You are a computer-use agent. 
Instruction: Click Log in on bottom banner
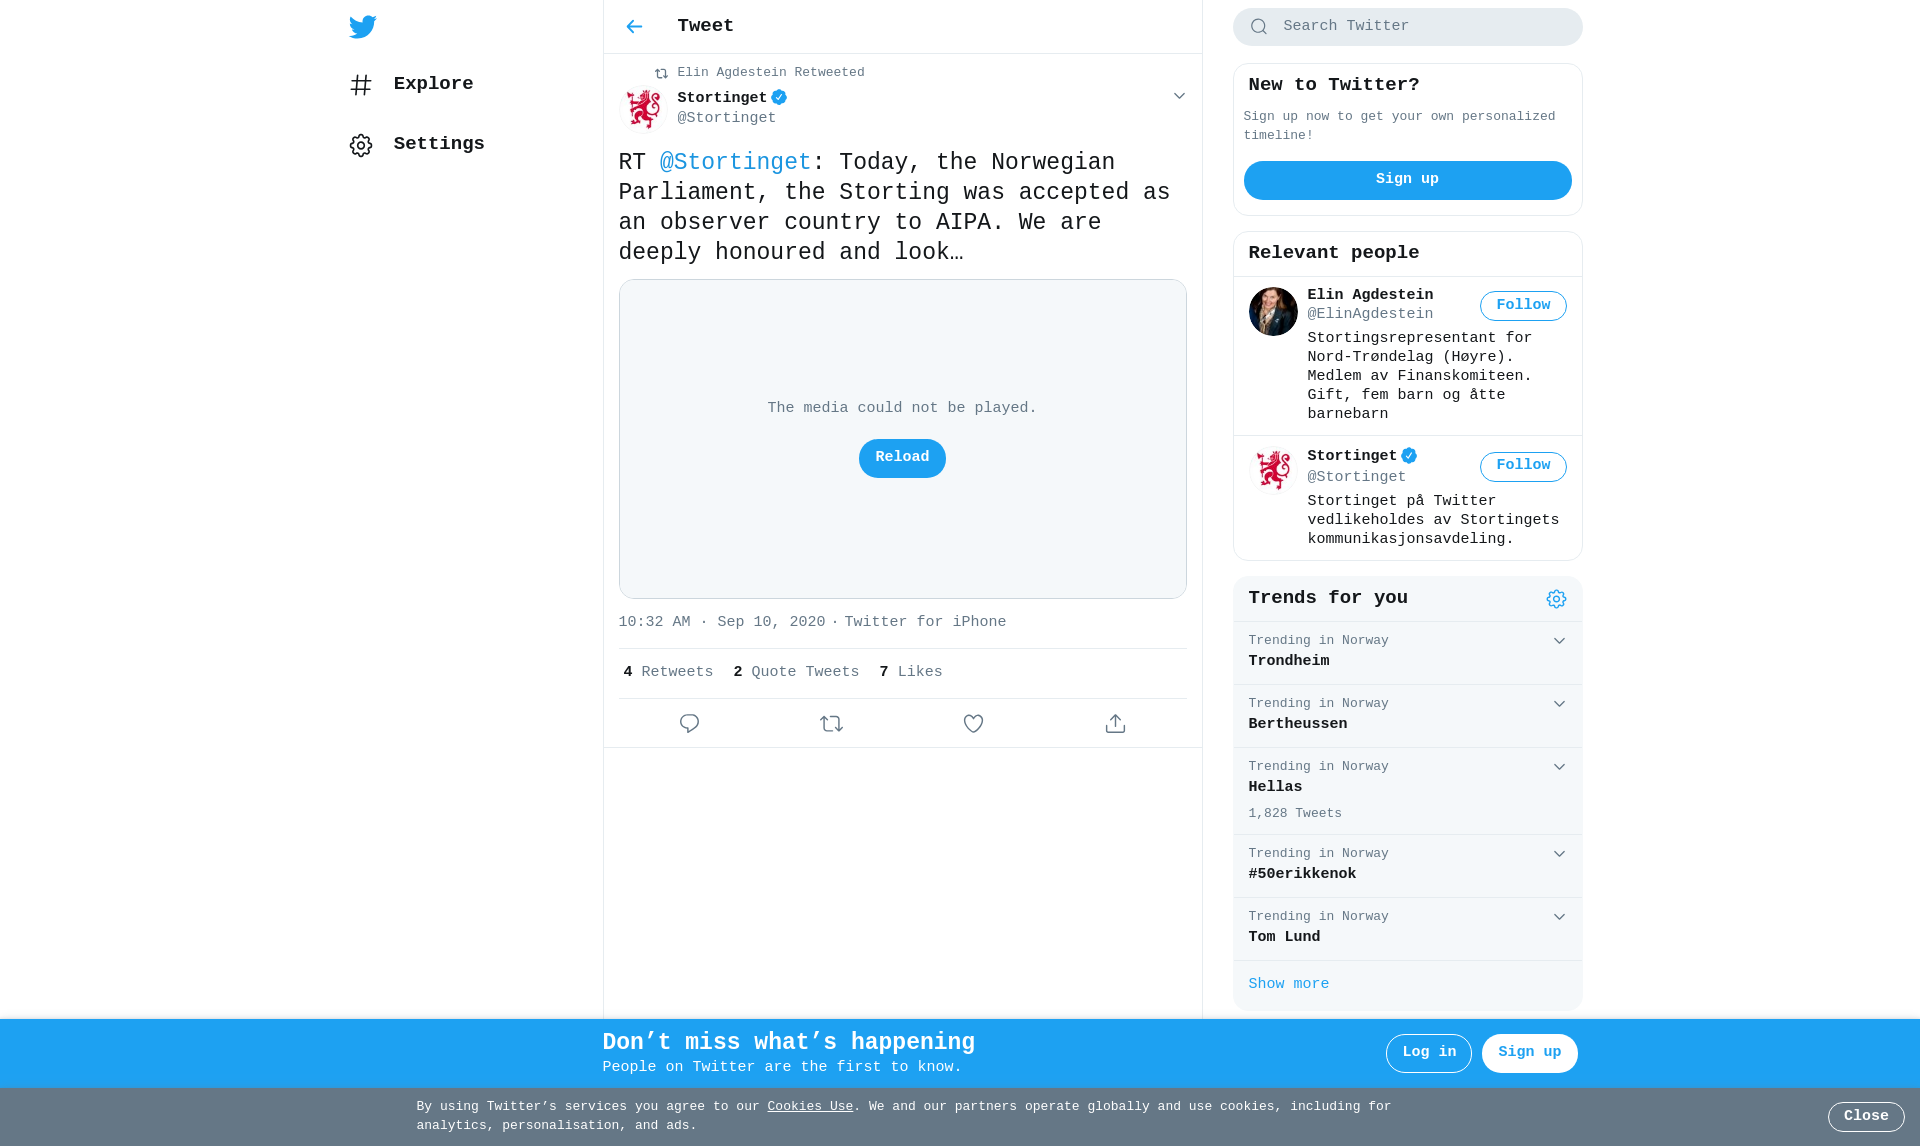coord(1429,1053)
